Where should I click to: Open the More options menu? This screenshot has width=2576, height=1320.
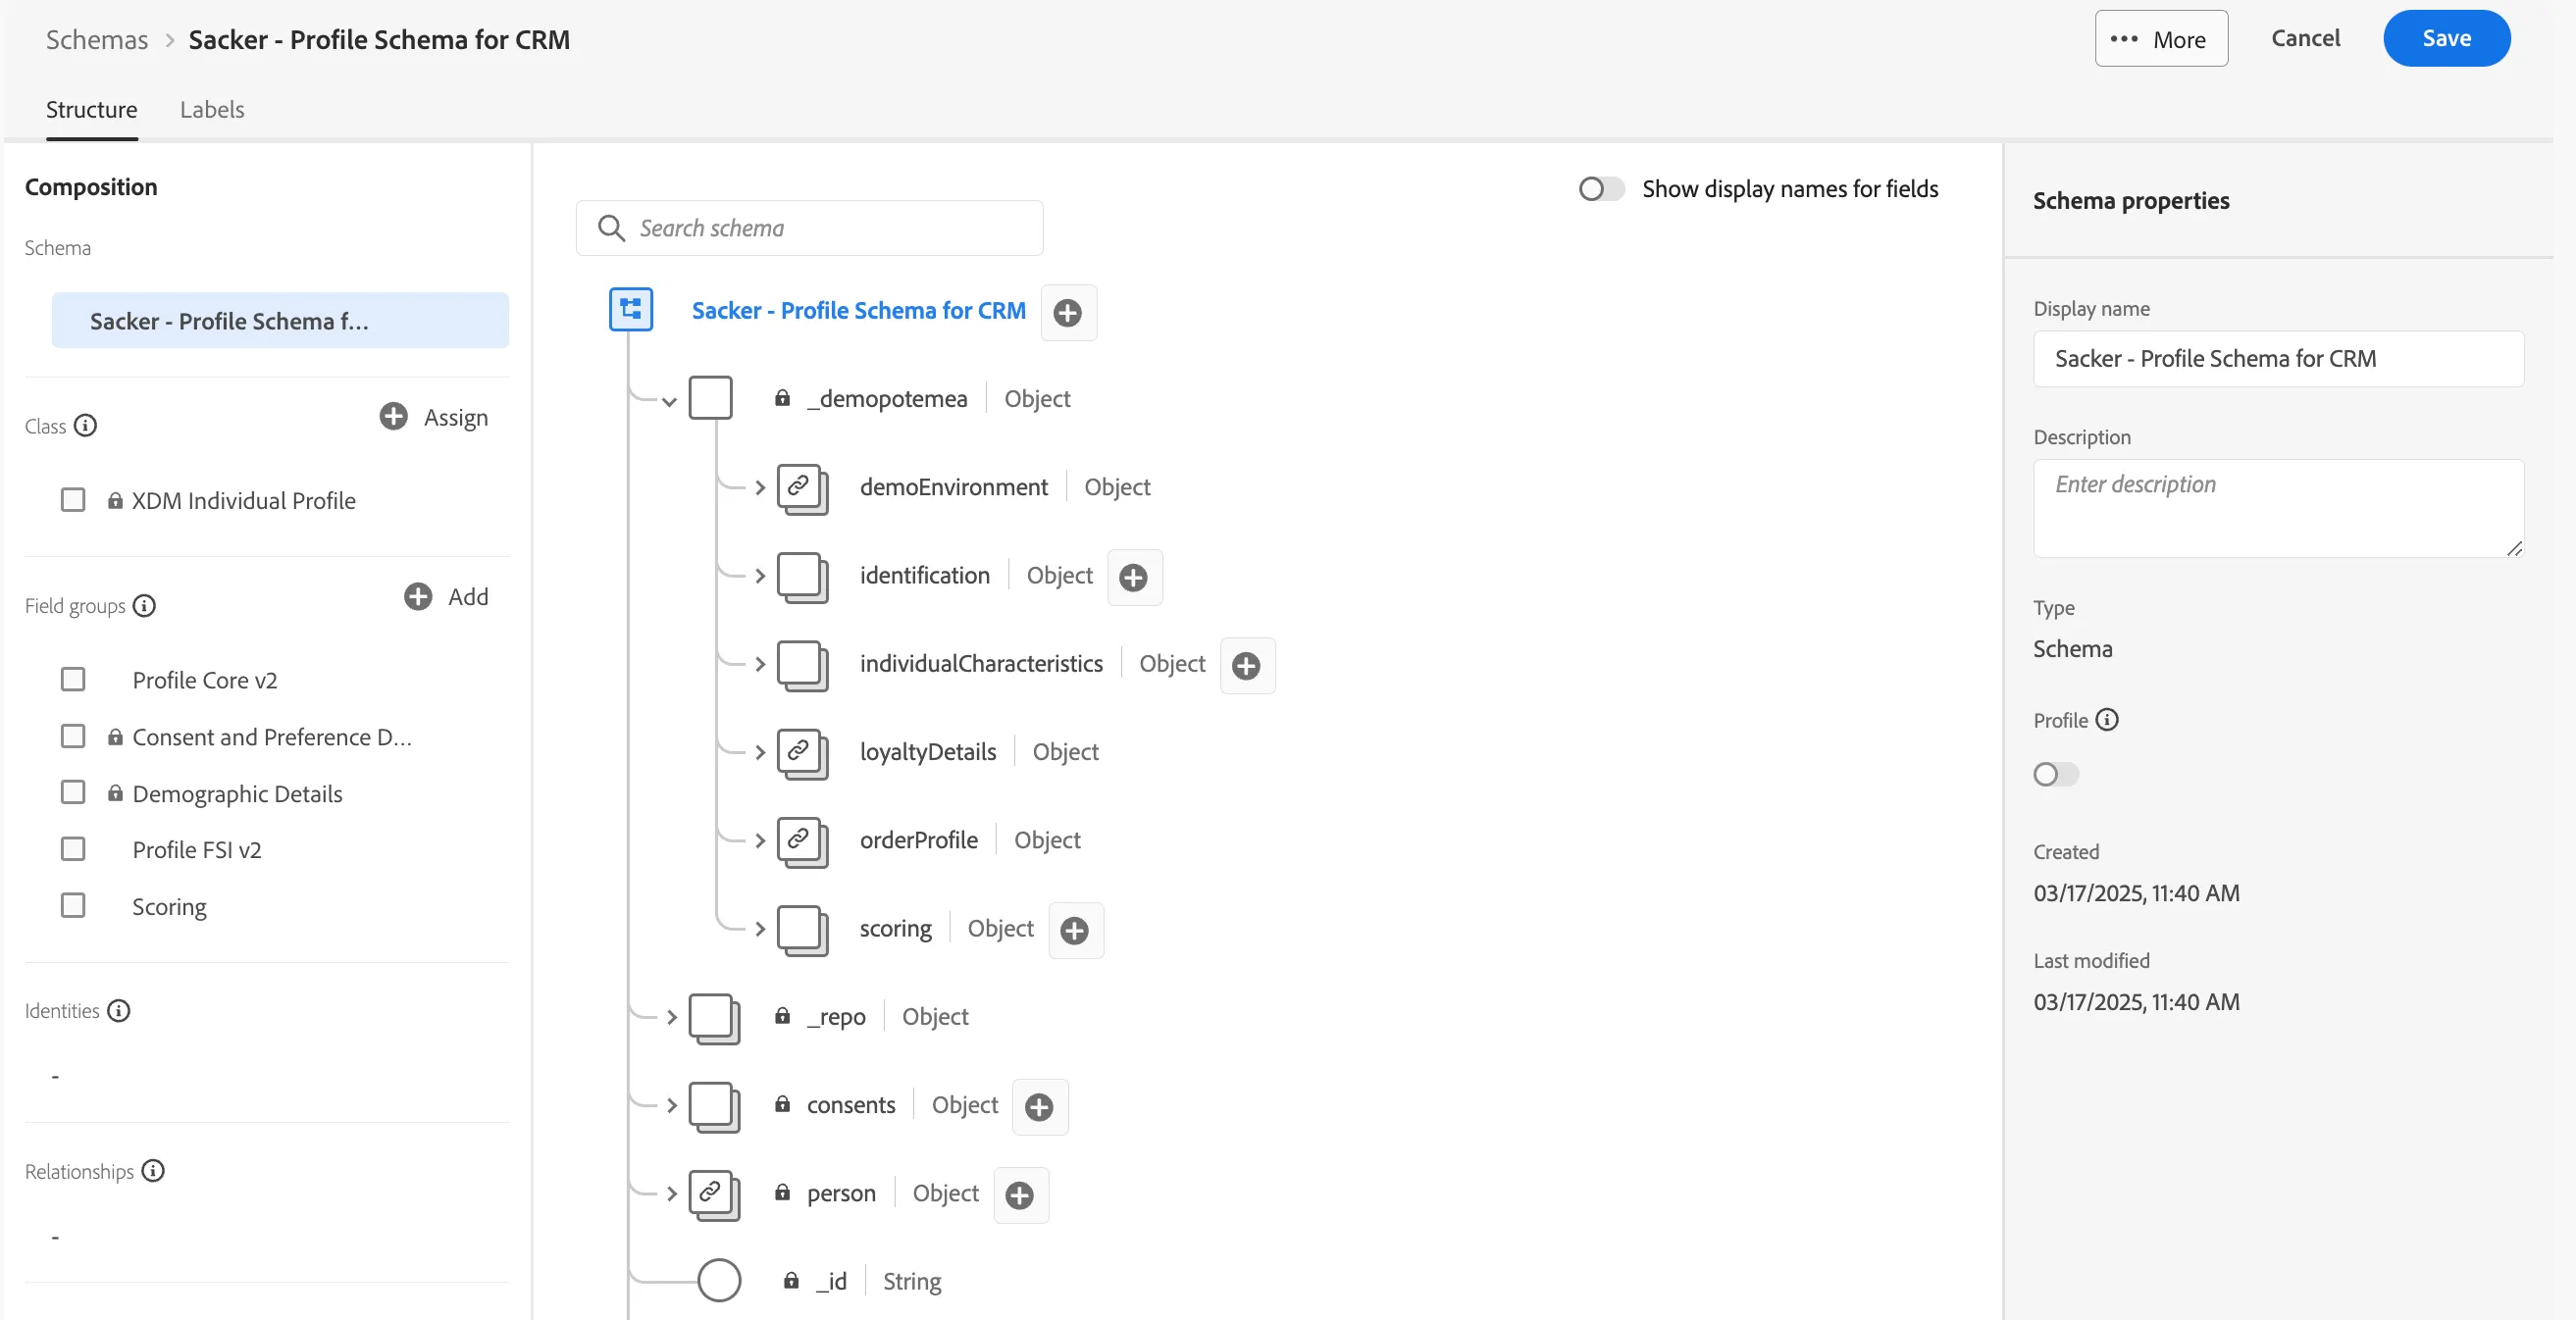point(2161,39)
